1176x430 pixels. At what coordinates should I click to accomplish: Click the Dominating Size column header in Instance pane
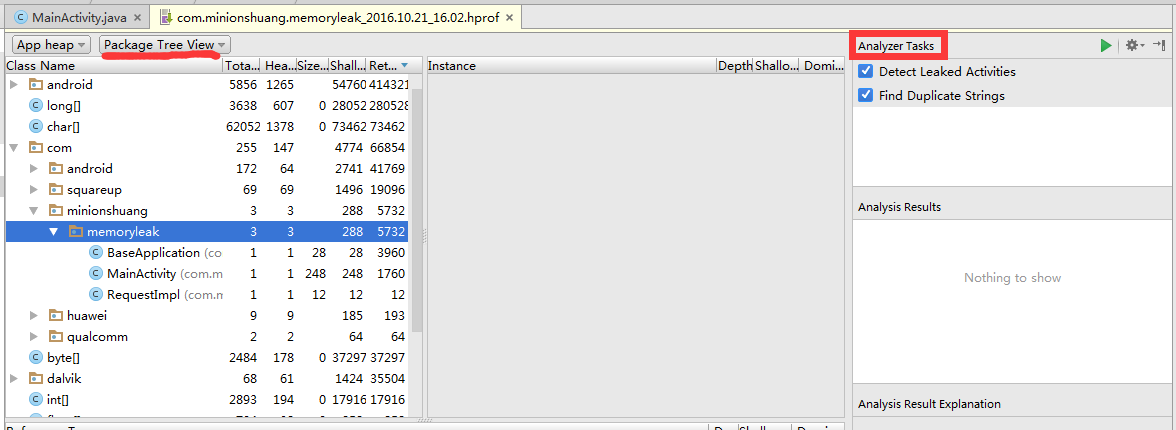(822, 65)
